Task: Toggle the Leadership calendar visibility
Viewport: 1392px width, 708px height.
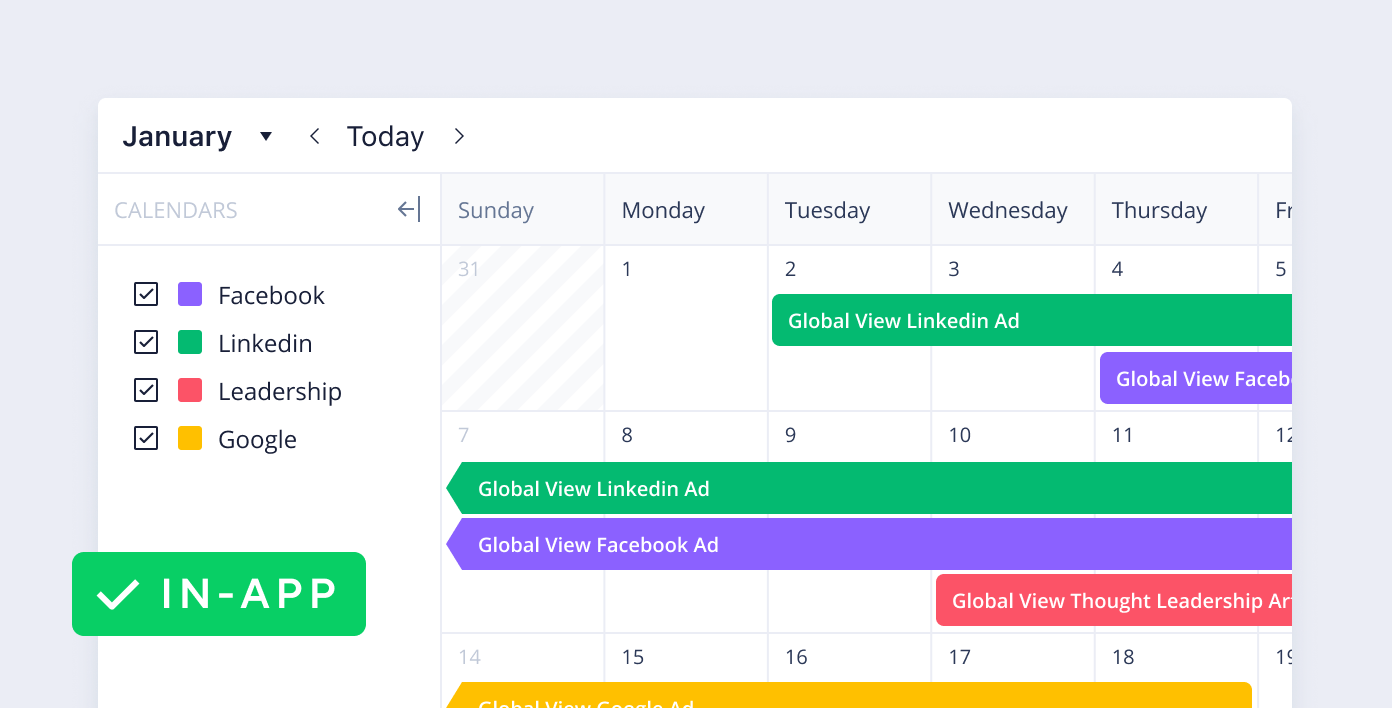Action: (146, 390)
